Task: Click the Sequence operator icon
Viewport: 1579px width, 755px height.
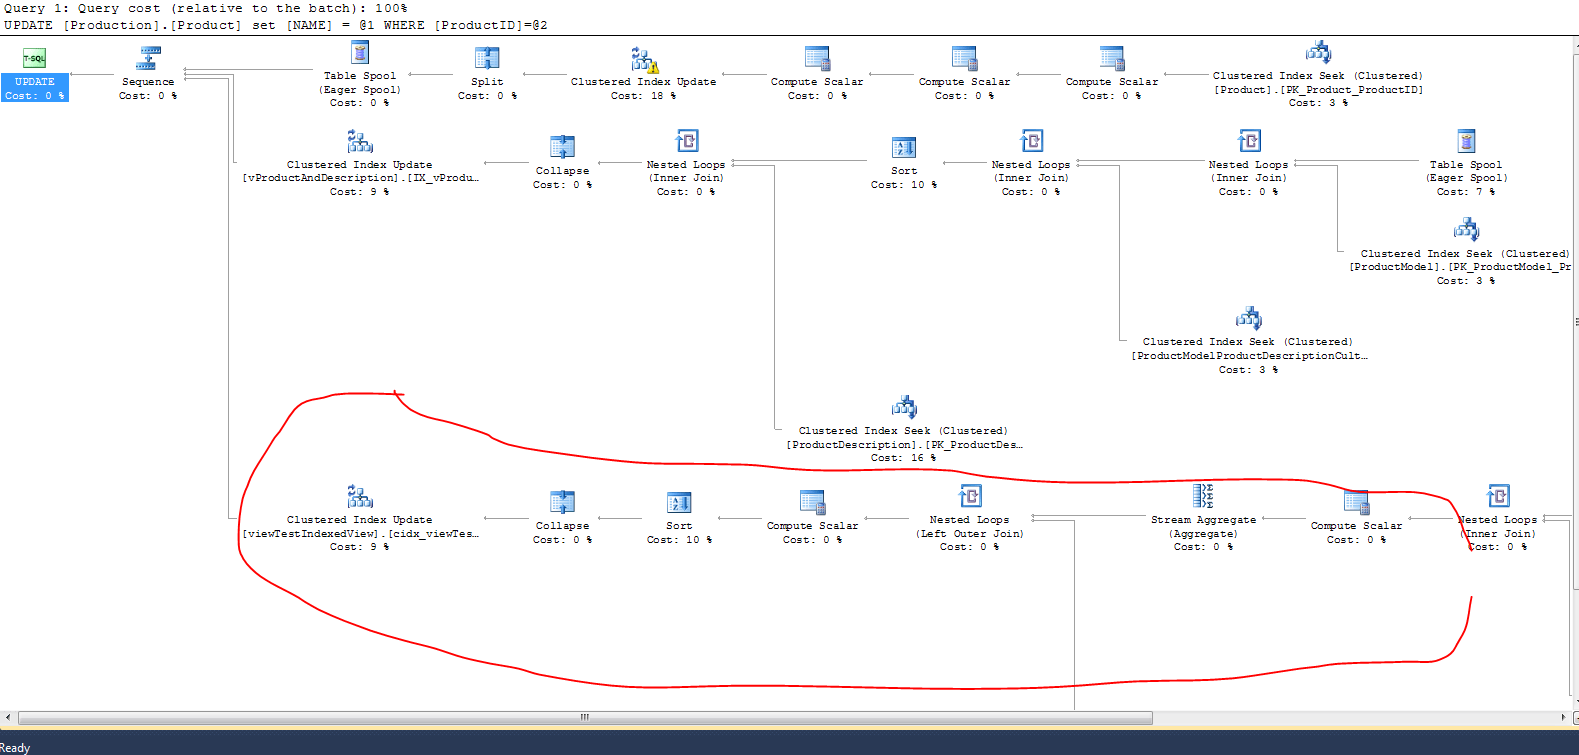Action: 149,59
